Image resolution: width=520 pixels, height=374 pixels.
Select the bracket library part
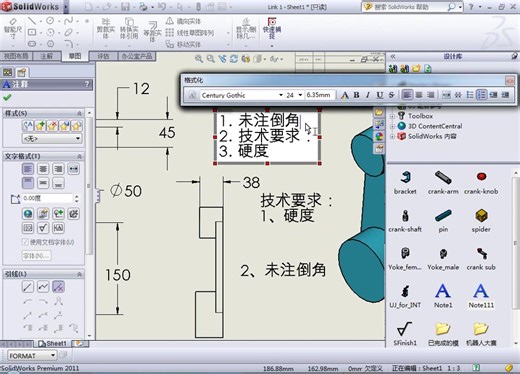pos(405,182)
